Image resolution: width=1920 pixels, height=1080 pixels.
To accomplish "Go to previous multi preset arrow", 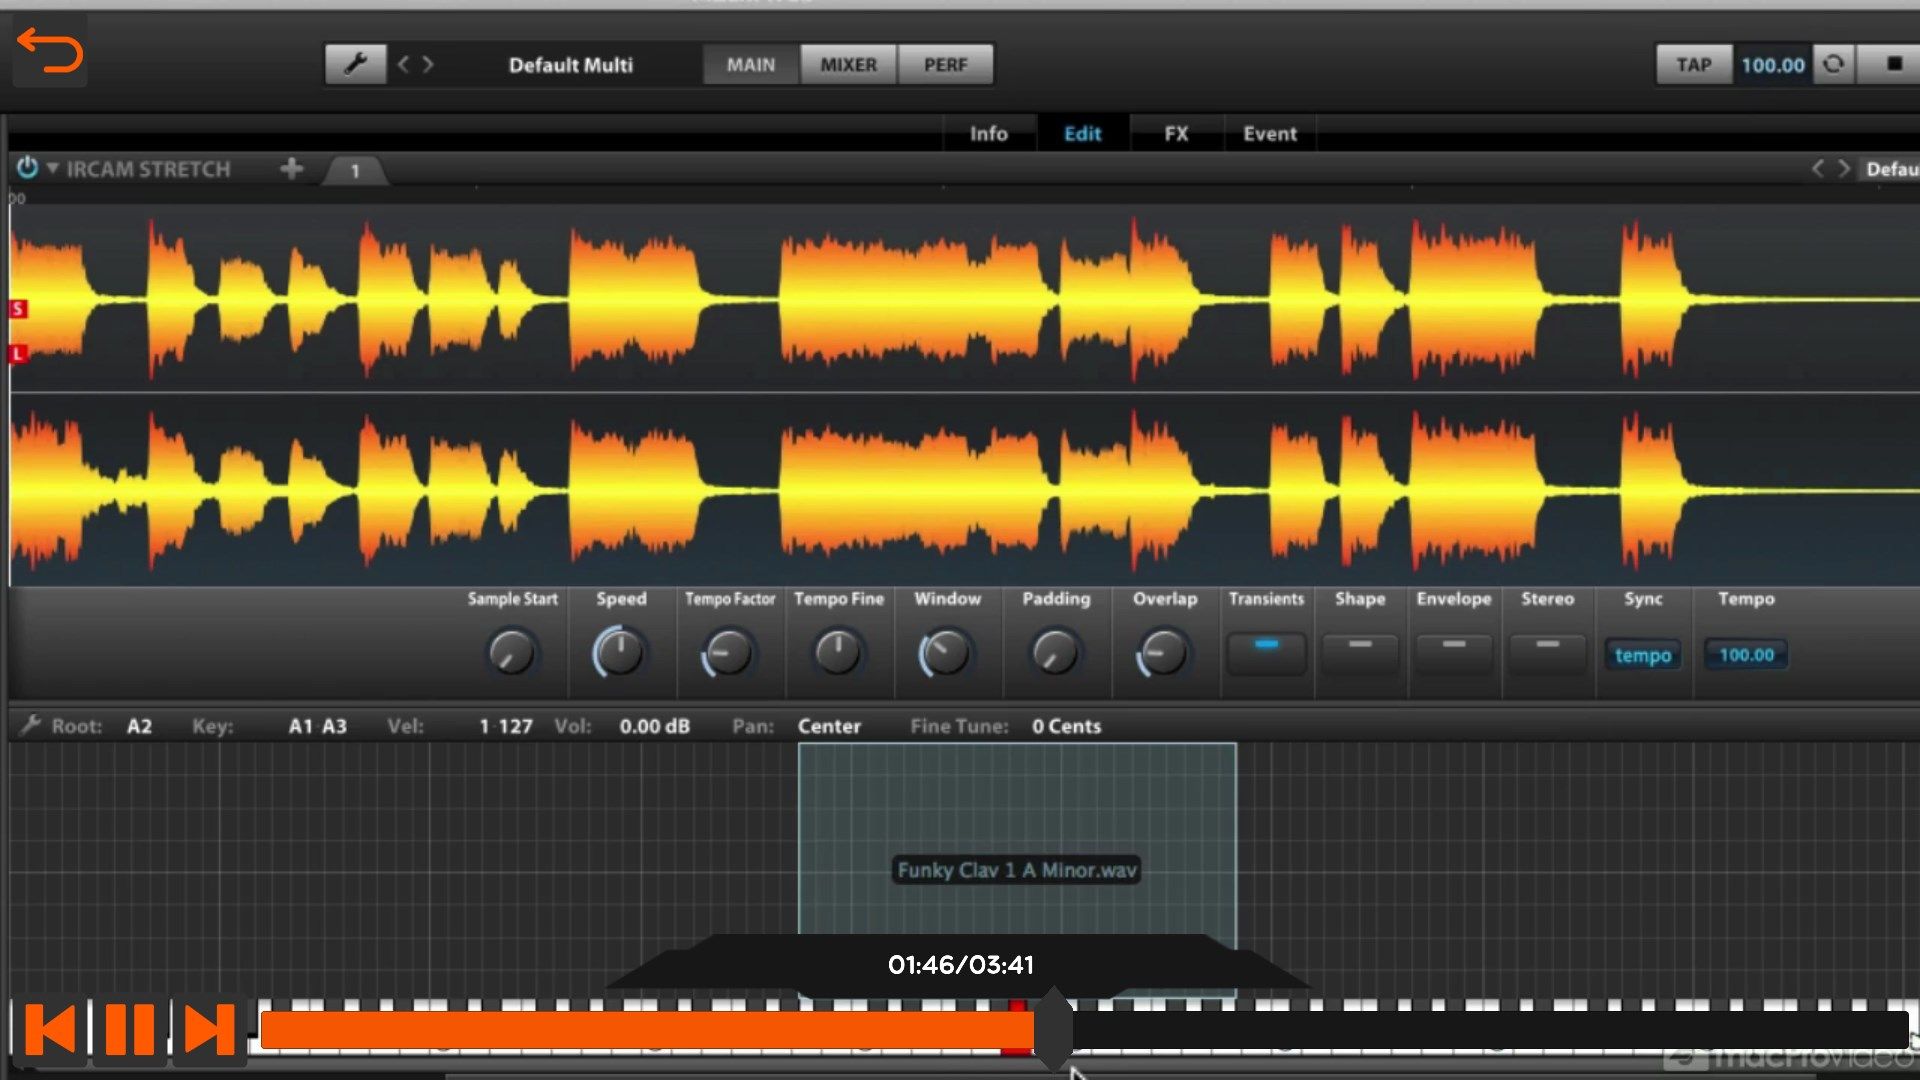I will click(x=403, y=65).
